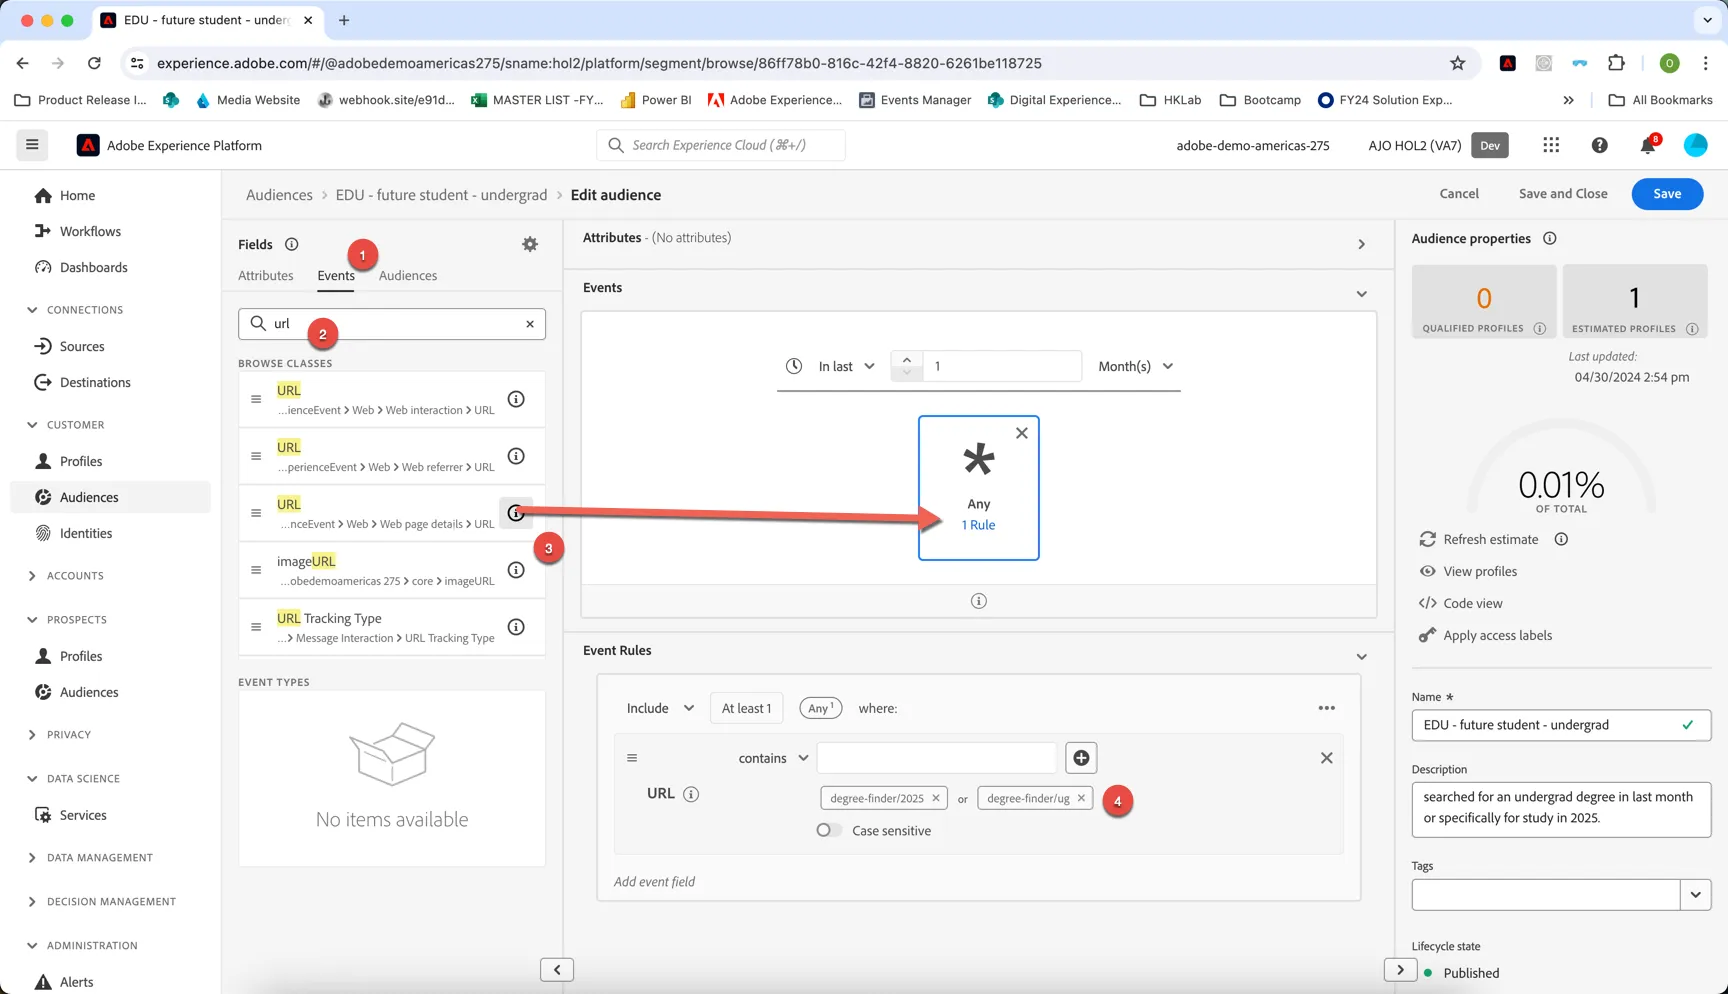Remove the Any event card
1728x994 pixels.
(1021, 433)
